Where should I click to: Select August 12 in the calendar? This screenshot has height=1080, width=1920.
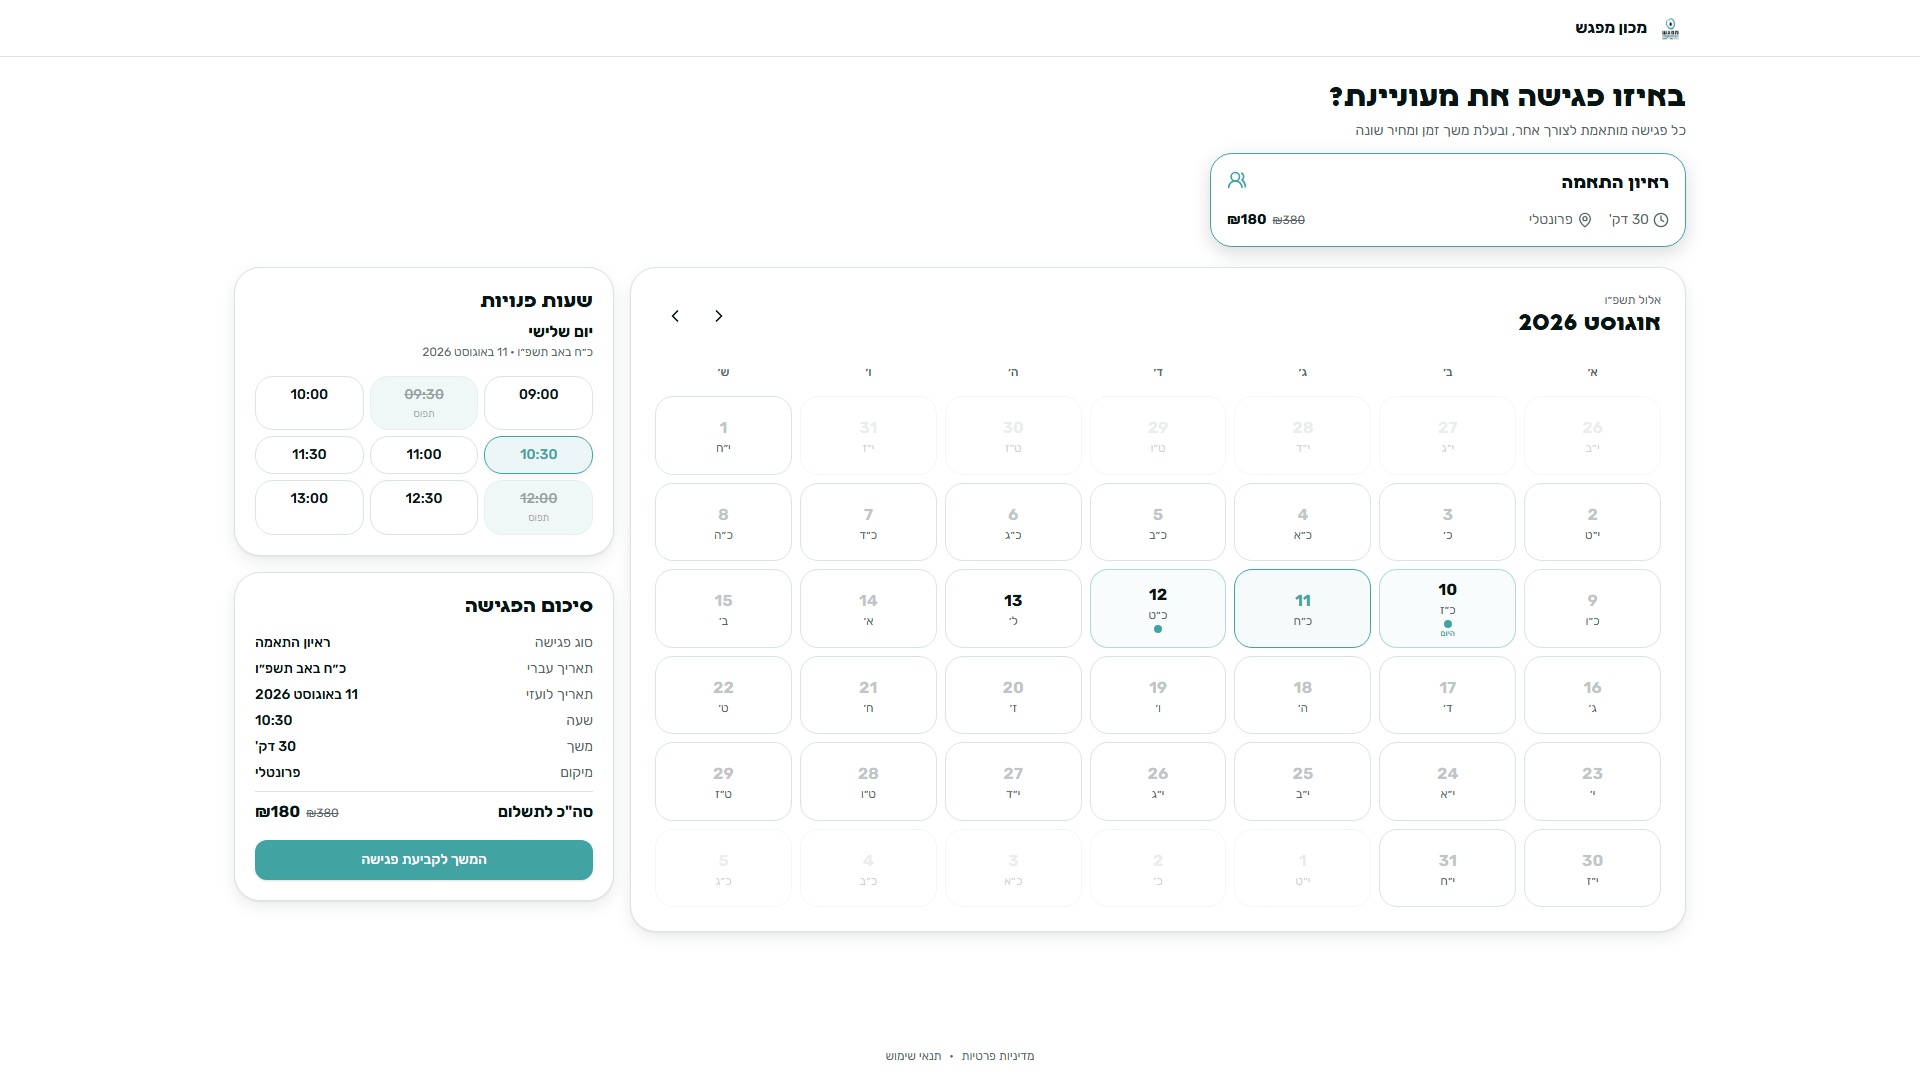1158,608
